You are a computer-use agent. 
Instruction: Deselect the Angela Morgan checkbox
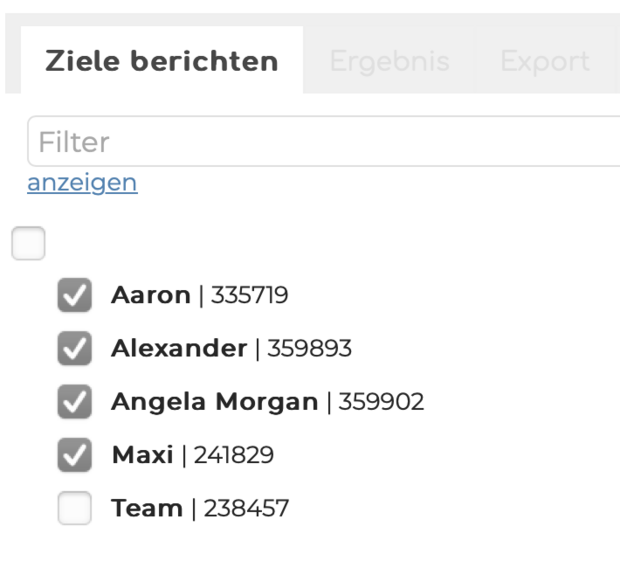click(74, 402)
